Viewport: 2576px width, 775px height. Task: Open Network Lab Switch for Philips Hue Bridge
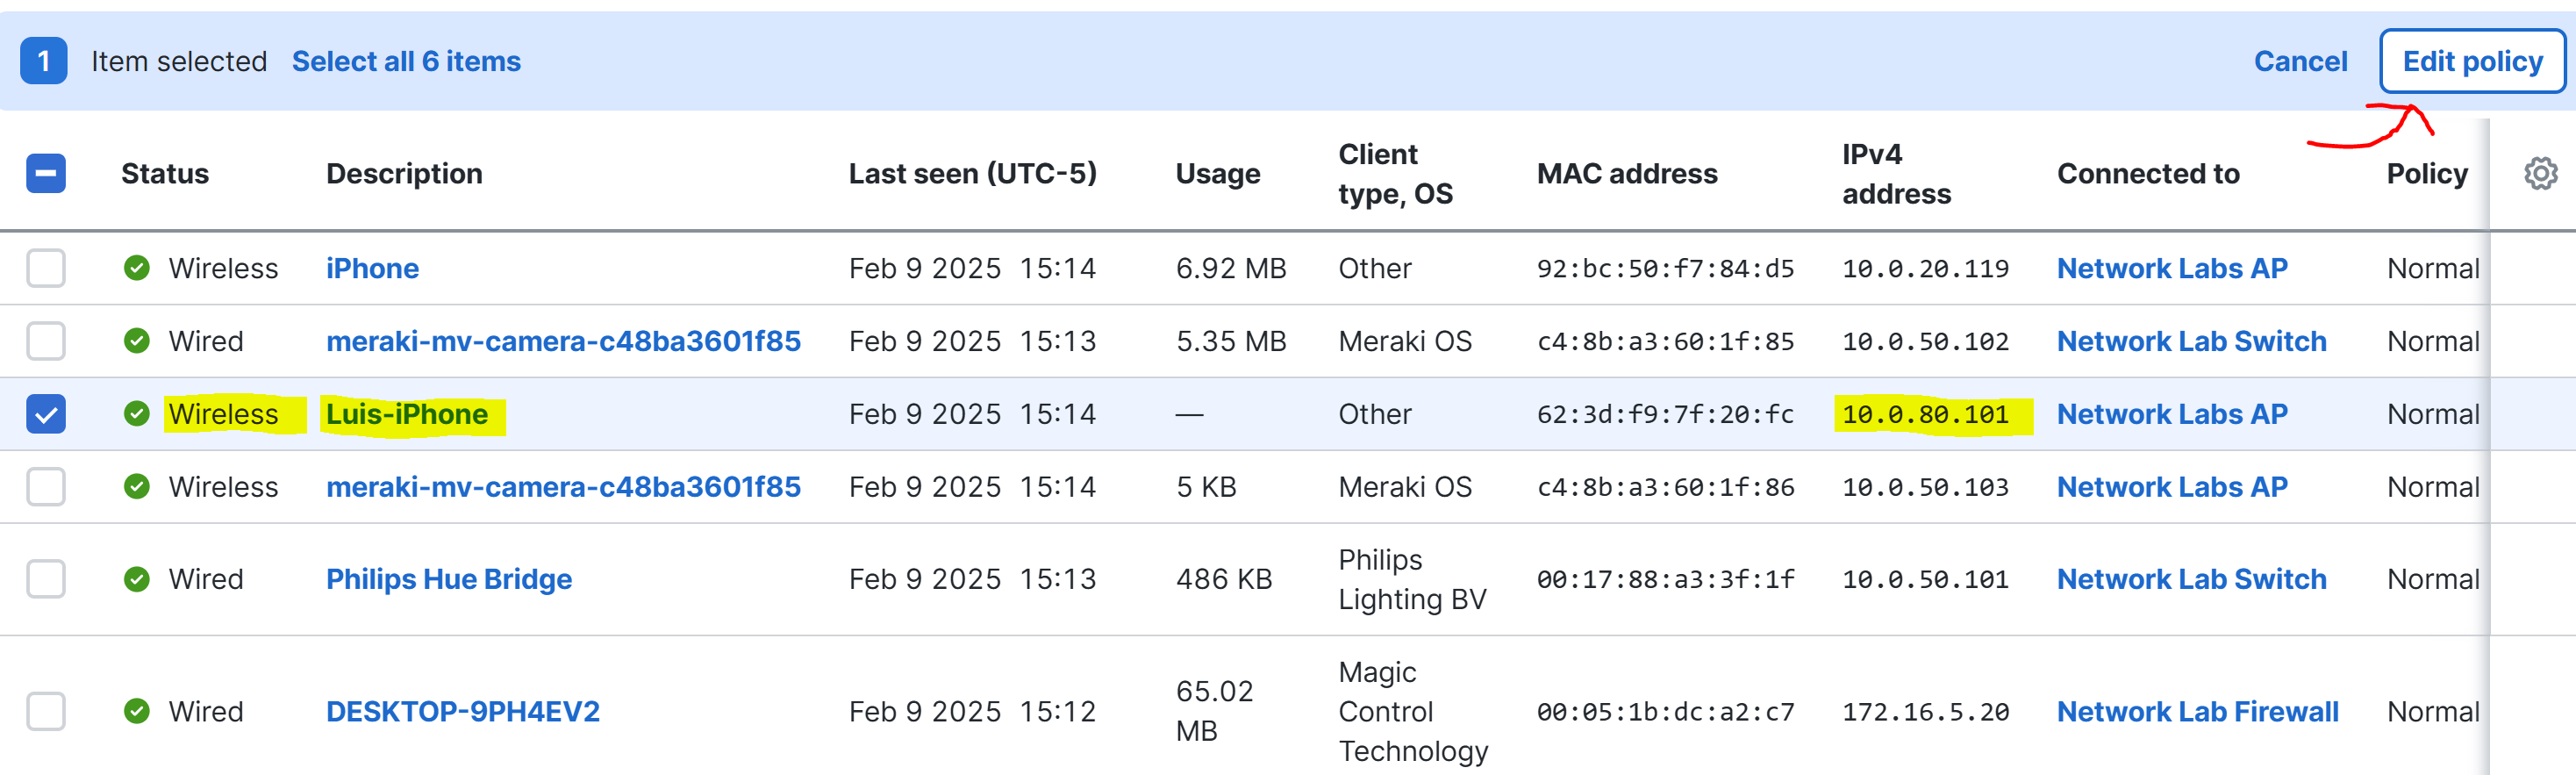point(2191,579)
